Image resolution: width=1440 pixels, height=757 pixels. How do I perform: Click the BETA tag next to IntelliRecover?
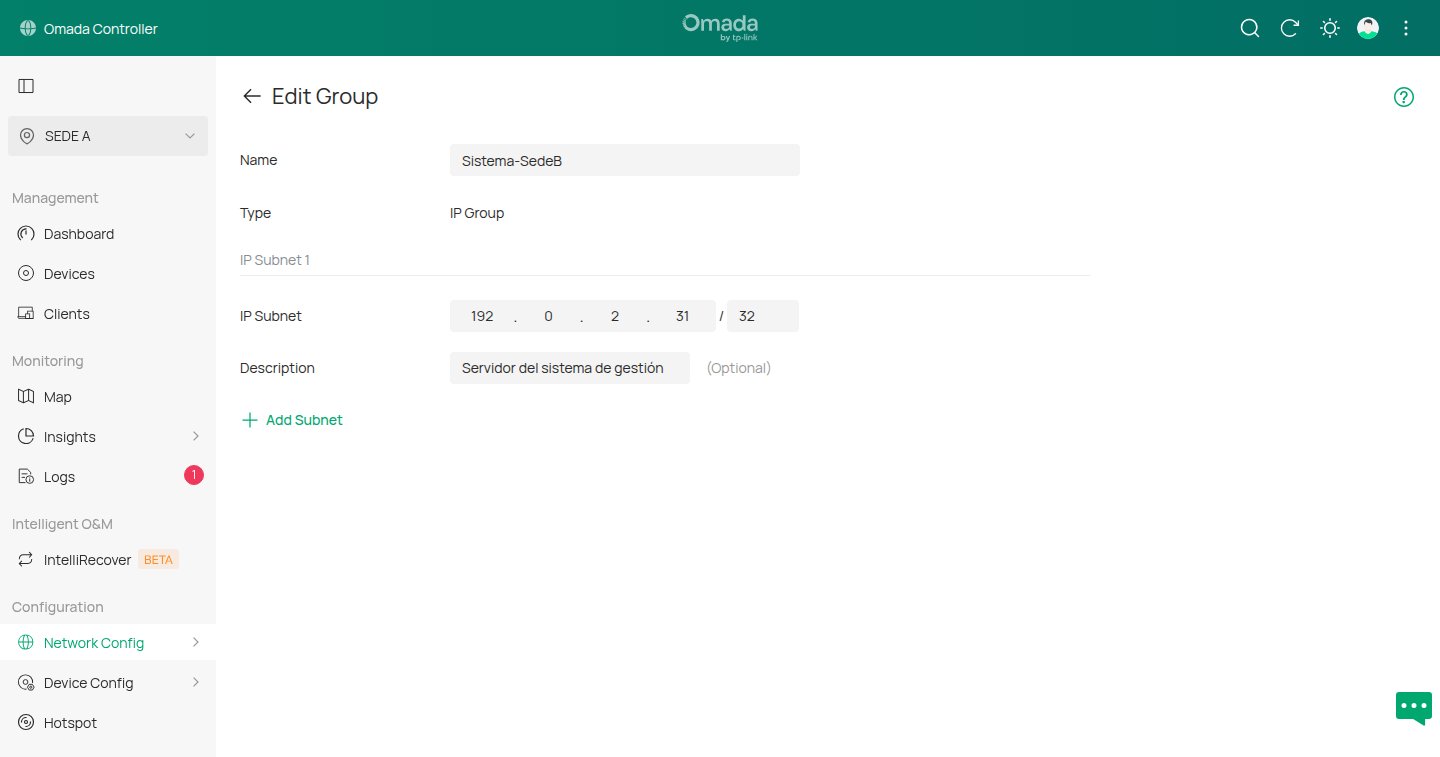click(159, 560)
